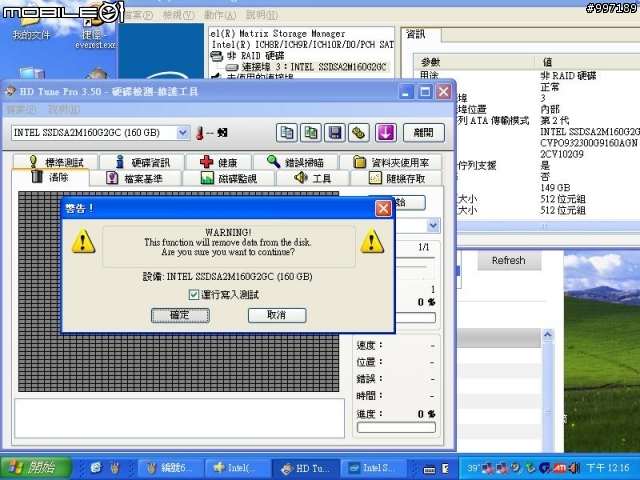Click the red G tray icon

pyautogui.click(x=544, y=468)
